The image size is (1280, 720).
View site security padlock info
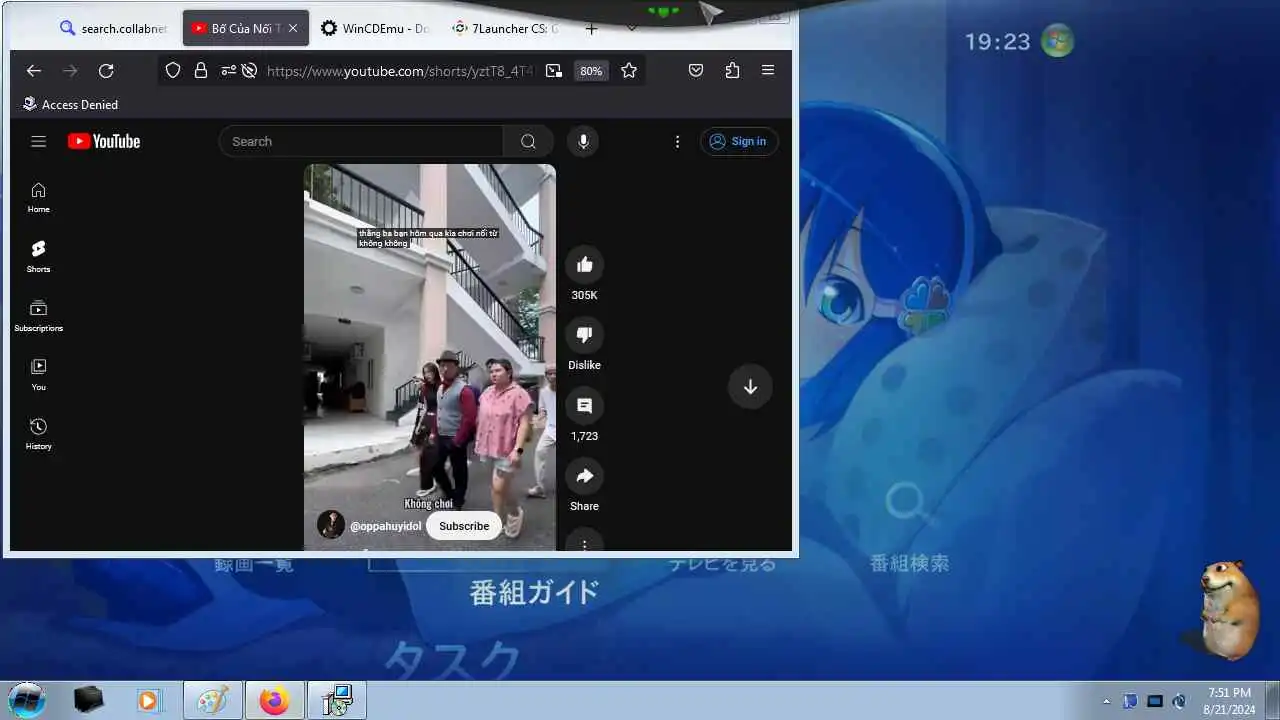tap(201, 71)
